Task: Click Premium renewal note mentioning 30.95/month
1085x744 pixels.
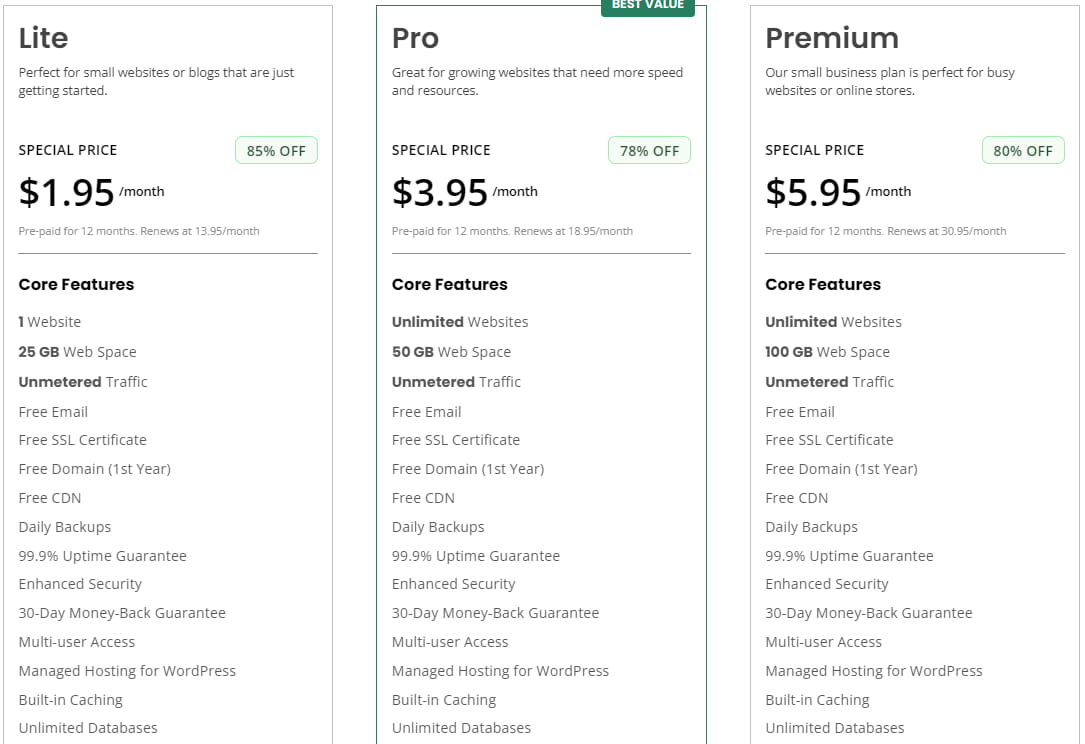Action: tap(886, 231)
